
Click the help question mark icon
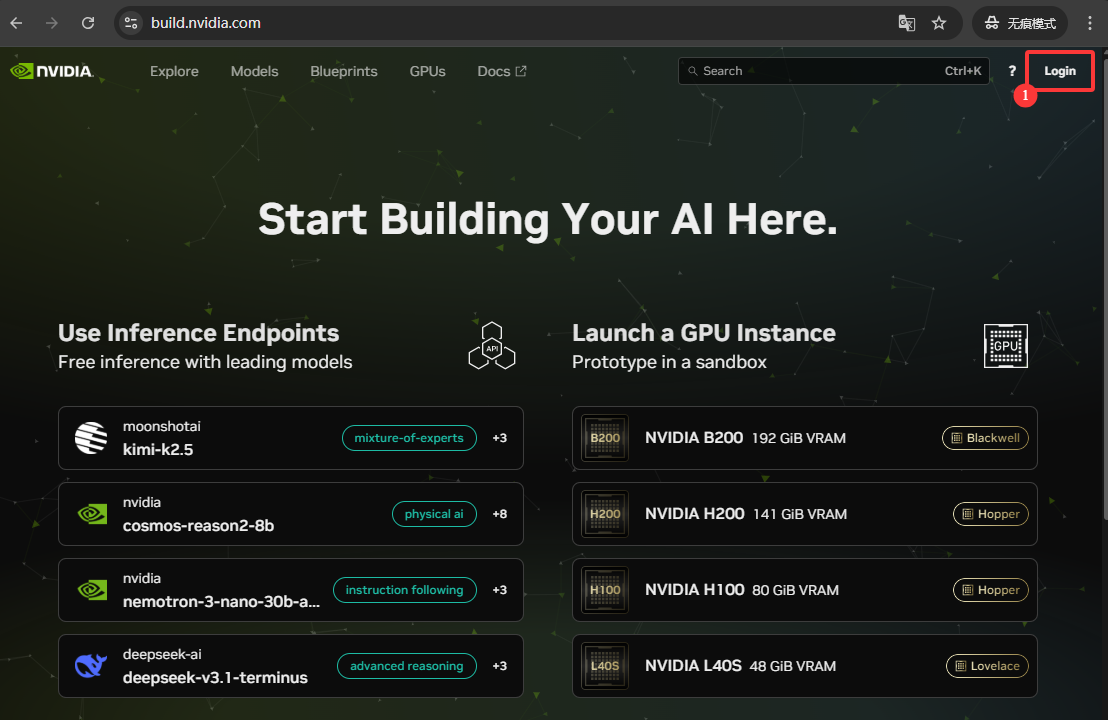tap(1012, 71)
